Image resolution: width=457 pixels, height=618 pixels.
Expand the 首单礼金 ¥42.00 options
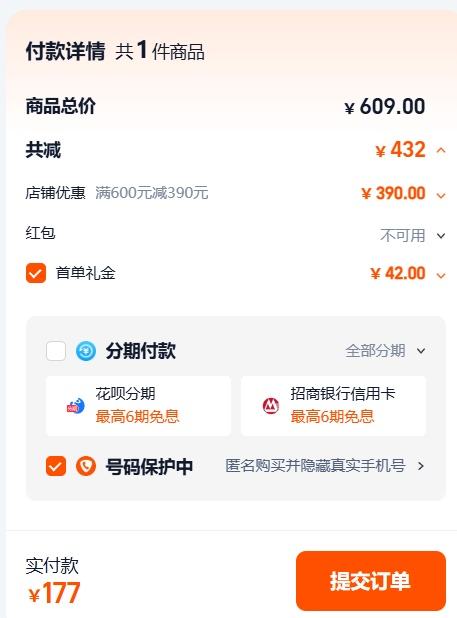[441, 275]
